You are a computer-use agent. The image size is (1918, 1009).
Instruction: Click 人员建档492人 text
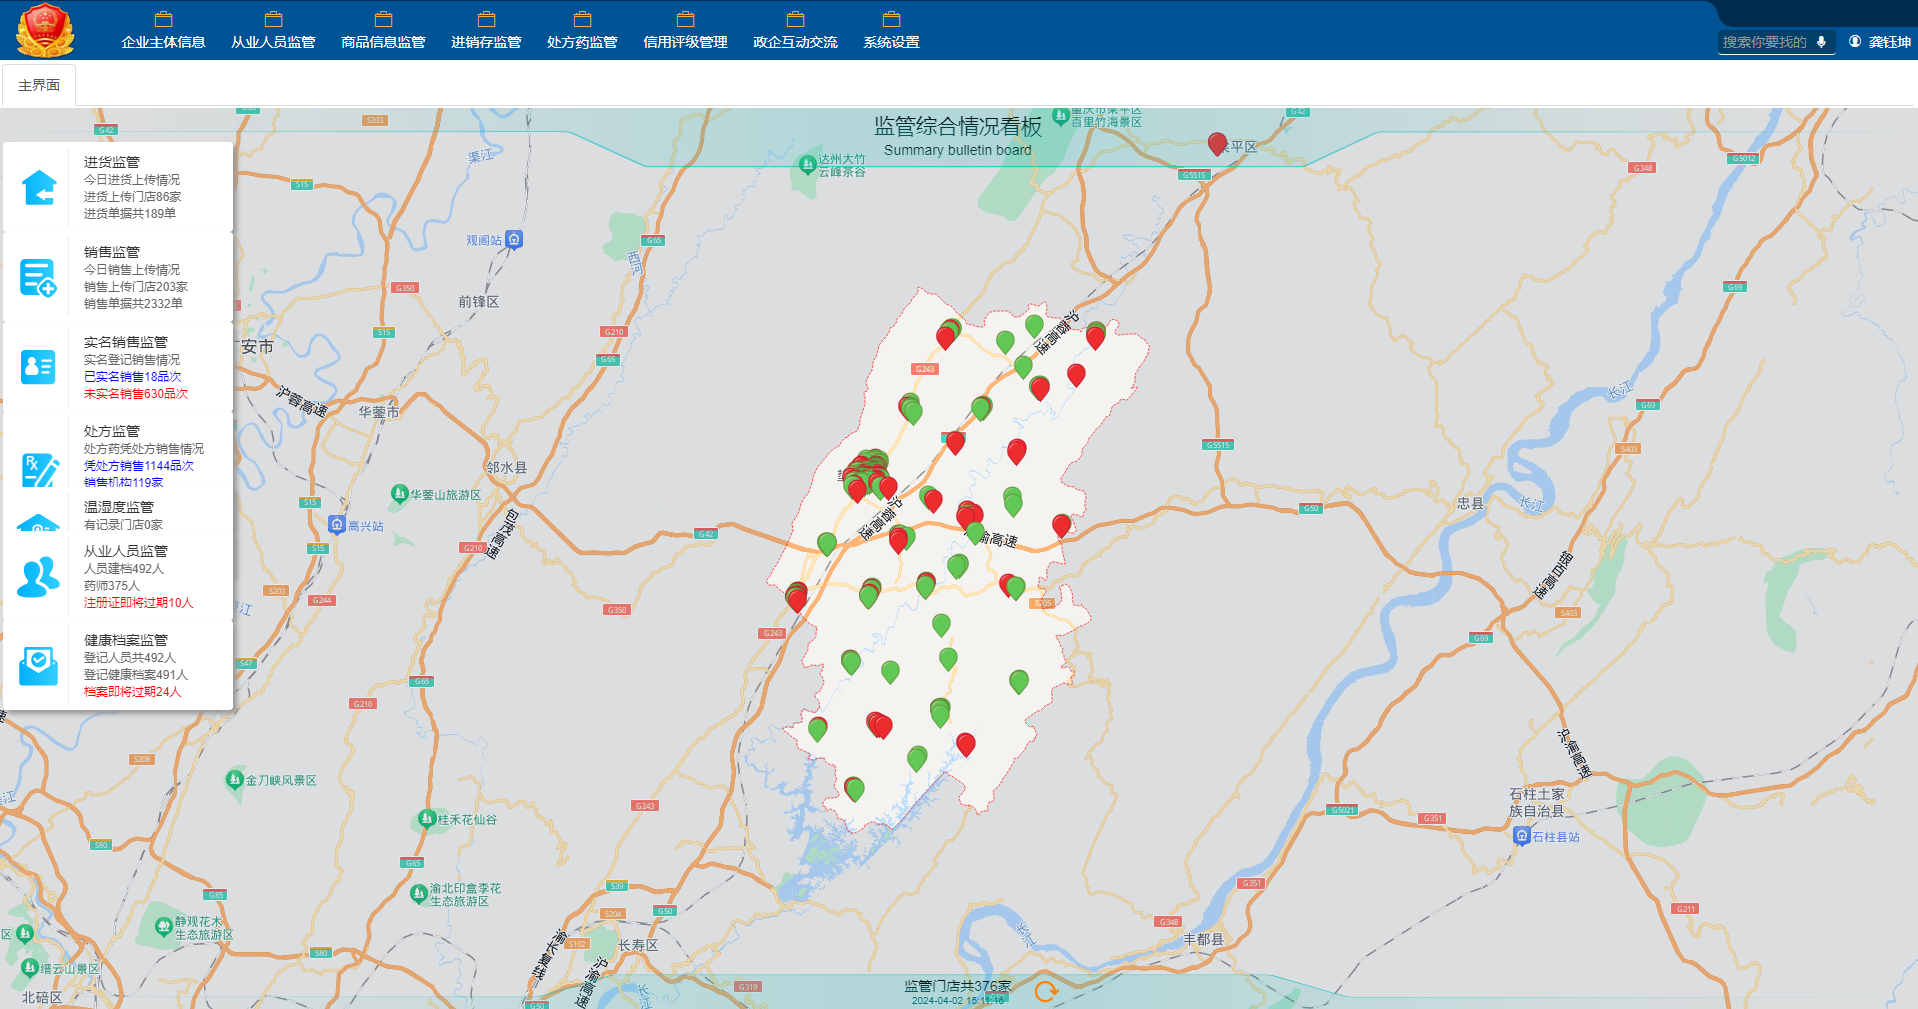coord(124,569)
